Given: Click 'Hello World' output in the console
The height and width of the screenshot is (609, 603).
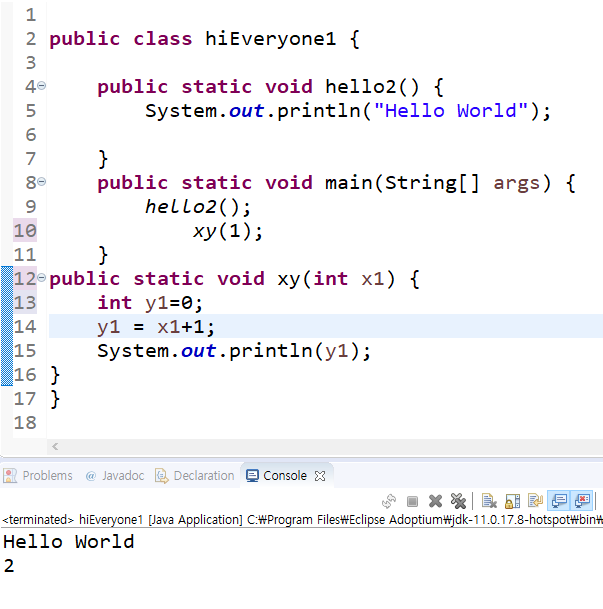Looking at the screenshot, I should point(69,542).
